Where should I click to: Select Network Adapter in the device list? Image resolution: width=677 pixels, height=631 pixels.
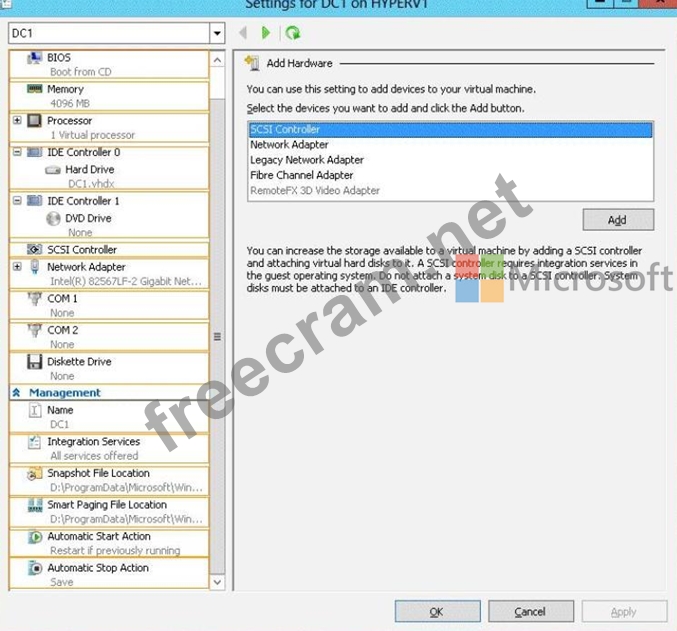(450, 145)
